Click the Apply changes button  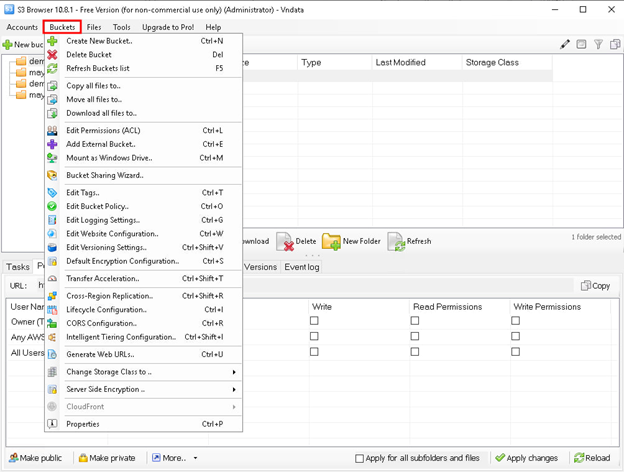click(526, 458)
